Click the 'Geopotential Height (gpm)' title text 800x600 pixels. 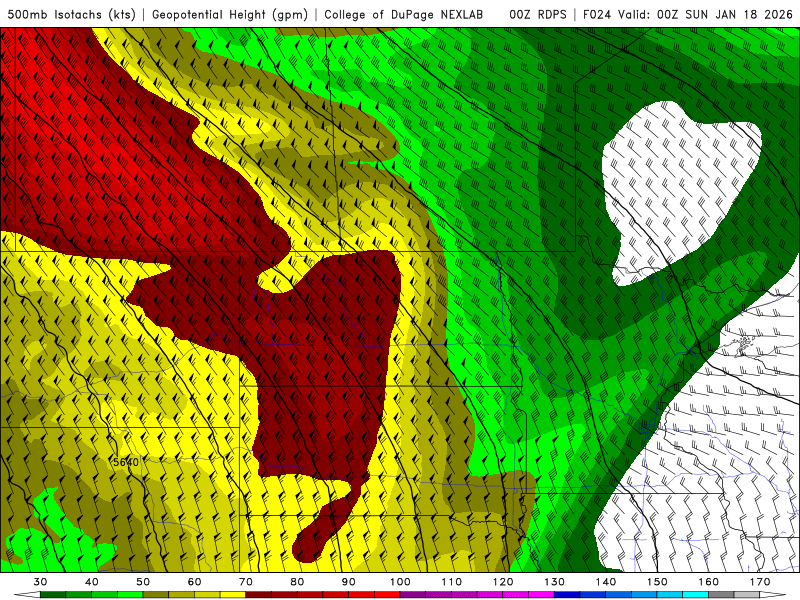[230, 15]
